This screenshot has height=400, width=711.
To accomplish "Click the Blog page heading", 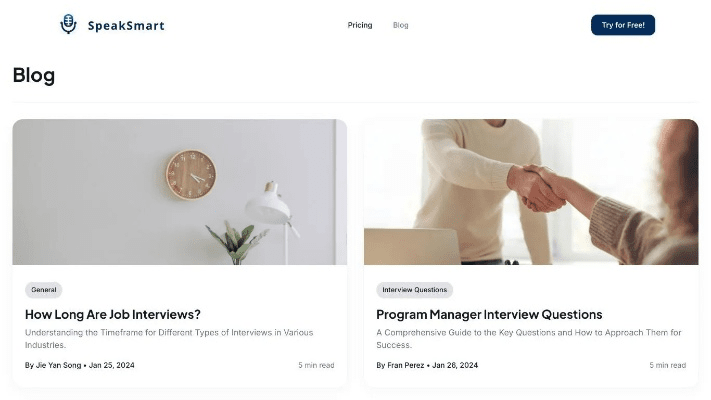I will 34,75.
